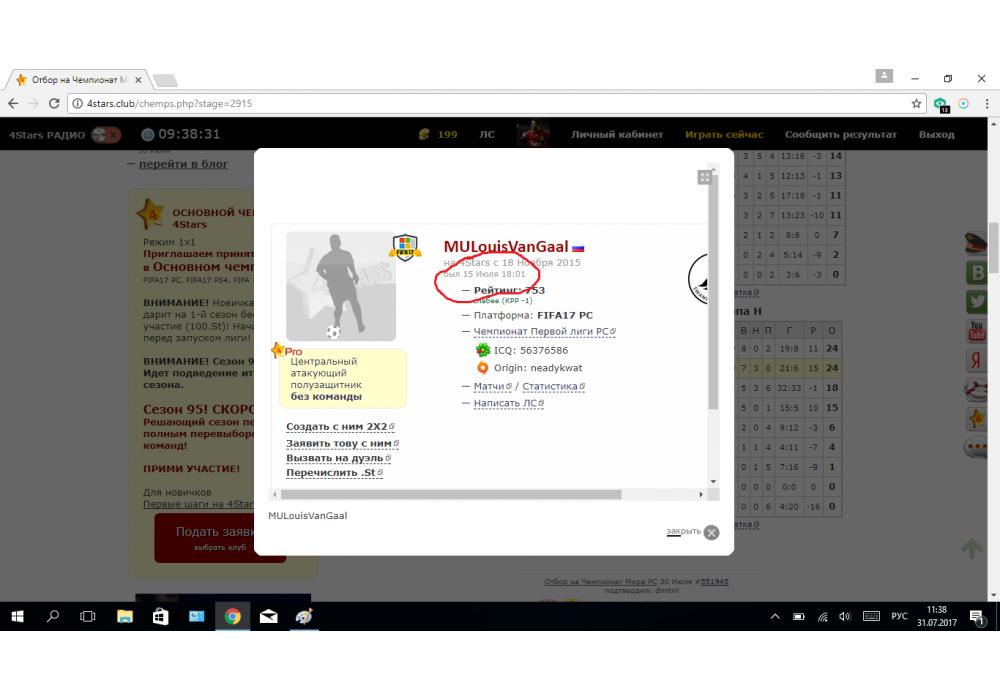
Task: Click Выход to log out
Action: coord(936,135)
